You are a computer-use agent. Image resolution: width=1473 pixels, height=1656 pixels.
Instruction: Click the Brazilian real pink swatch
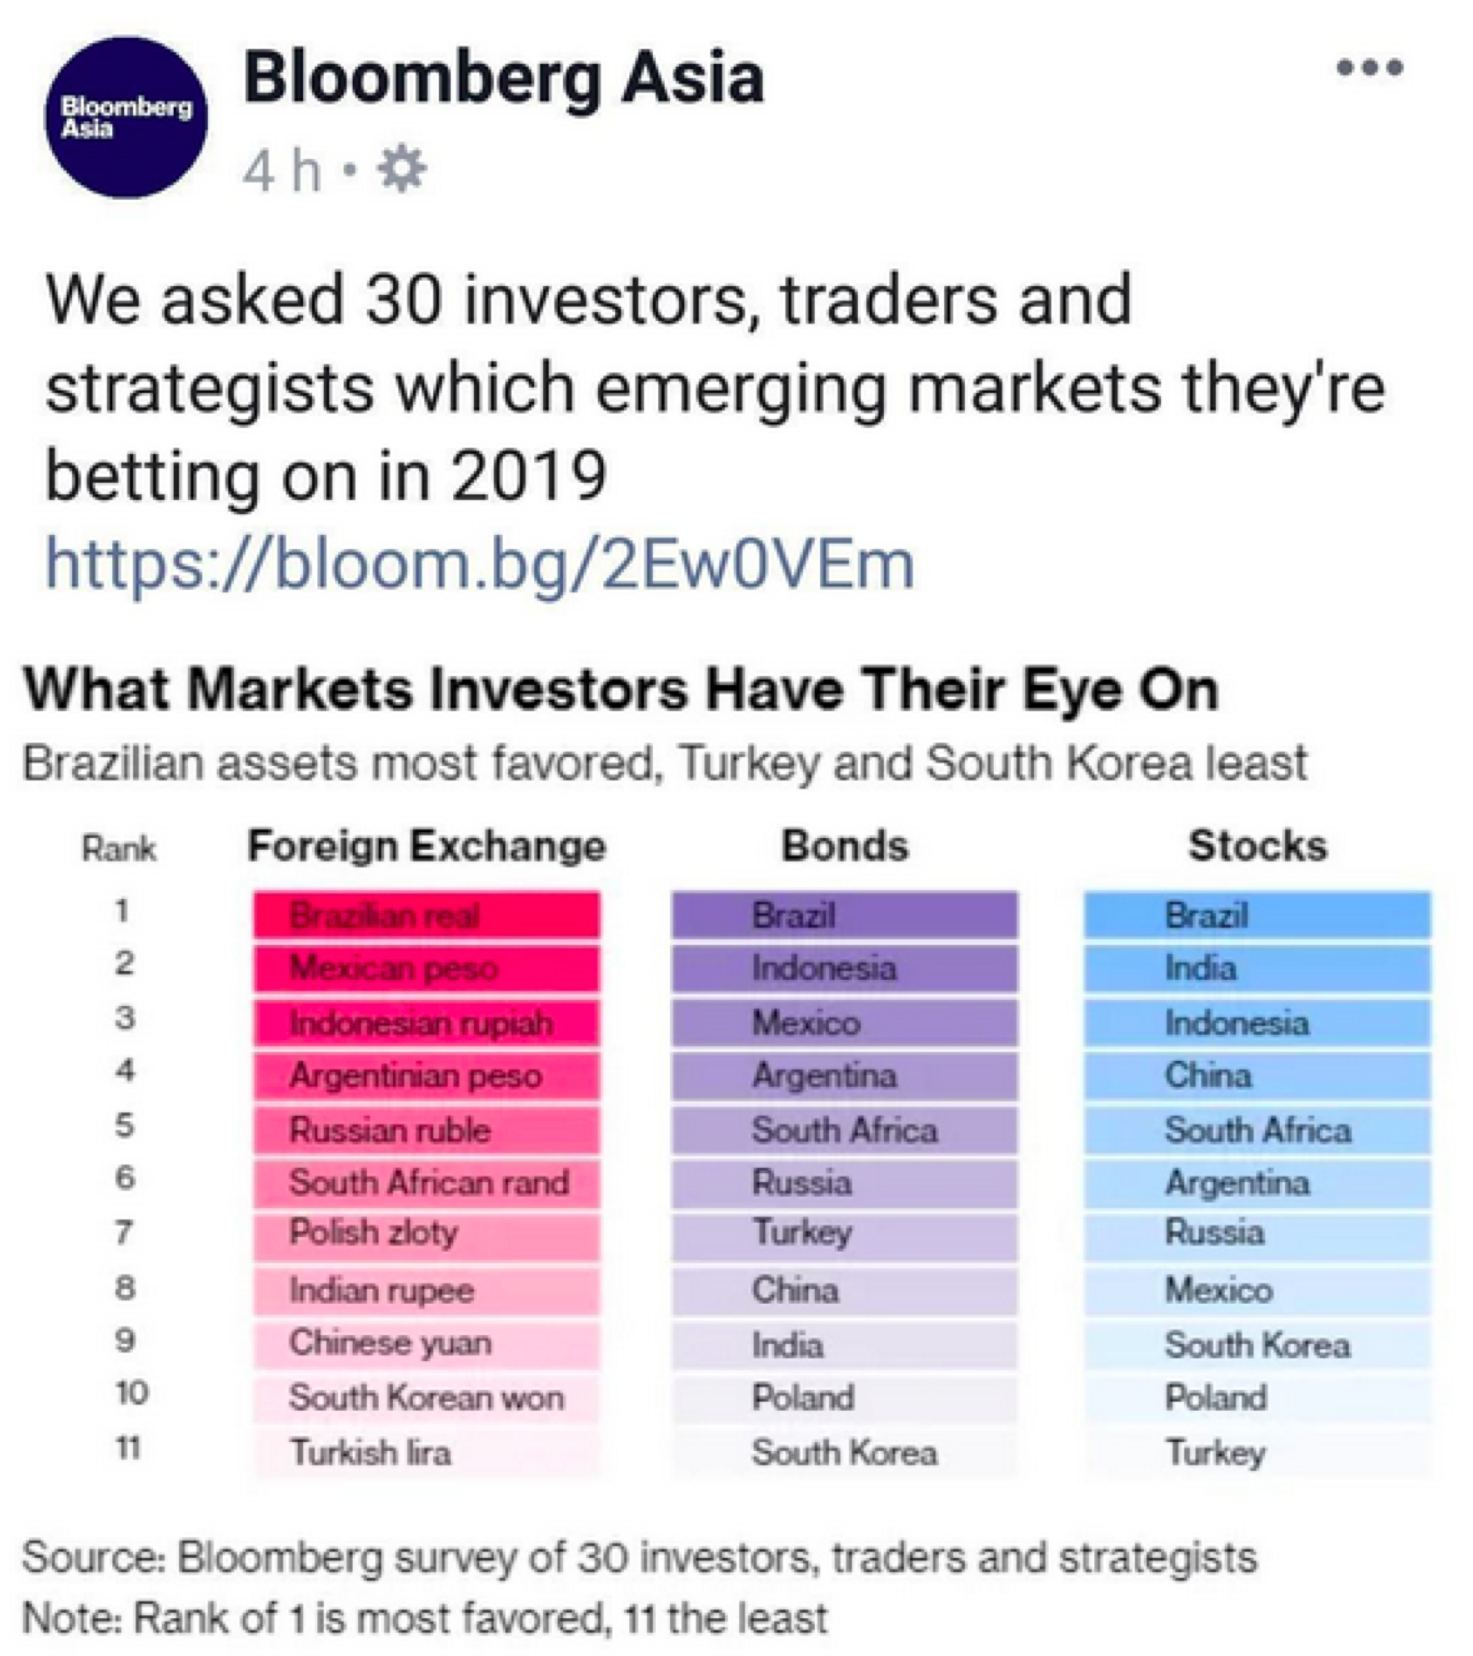(427, 915)
